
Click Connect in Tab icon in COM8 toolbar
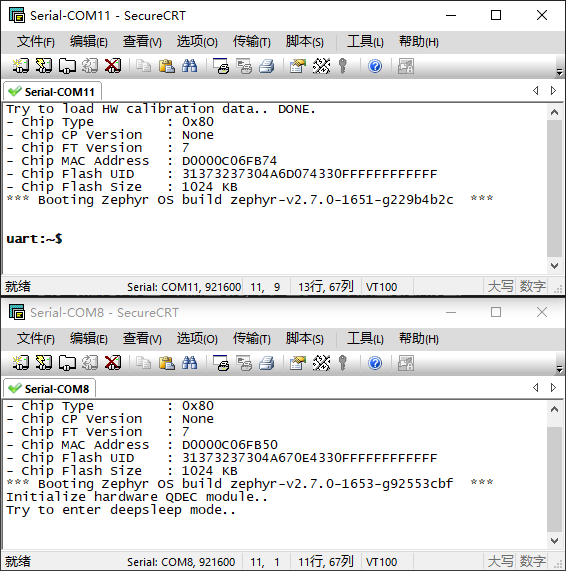[67, 363]
